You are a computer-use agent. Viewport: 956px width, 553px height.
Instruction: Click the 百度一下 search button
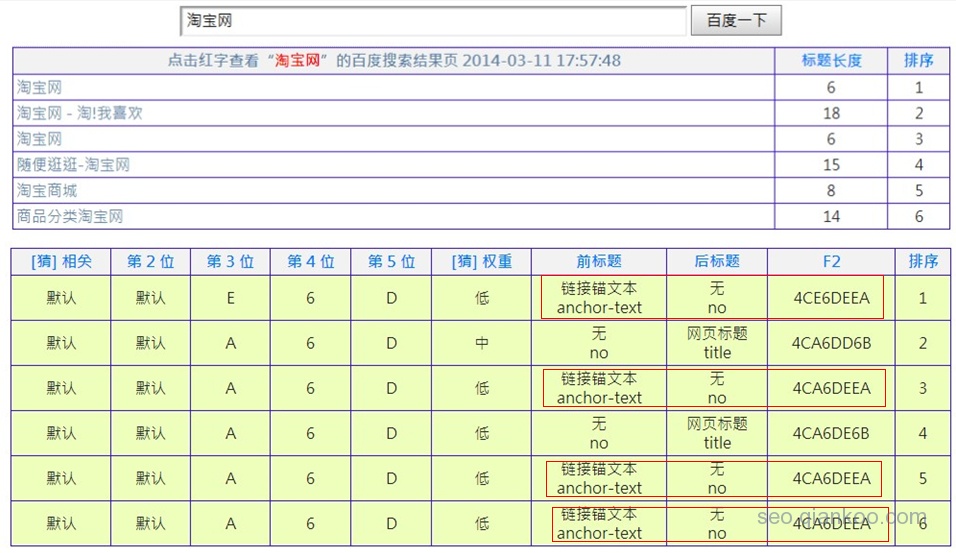(x=736, y=21)
